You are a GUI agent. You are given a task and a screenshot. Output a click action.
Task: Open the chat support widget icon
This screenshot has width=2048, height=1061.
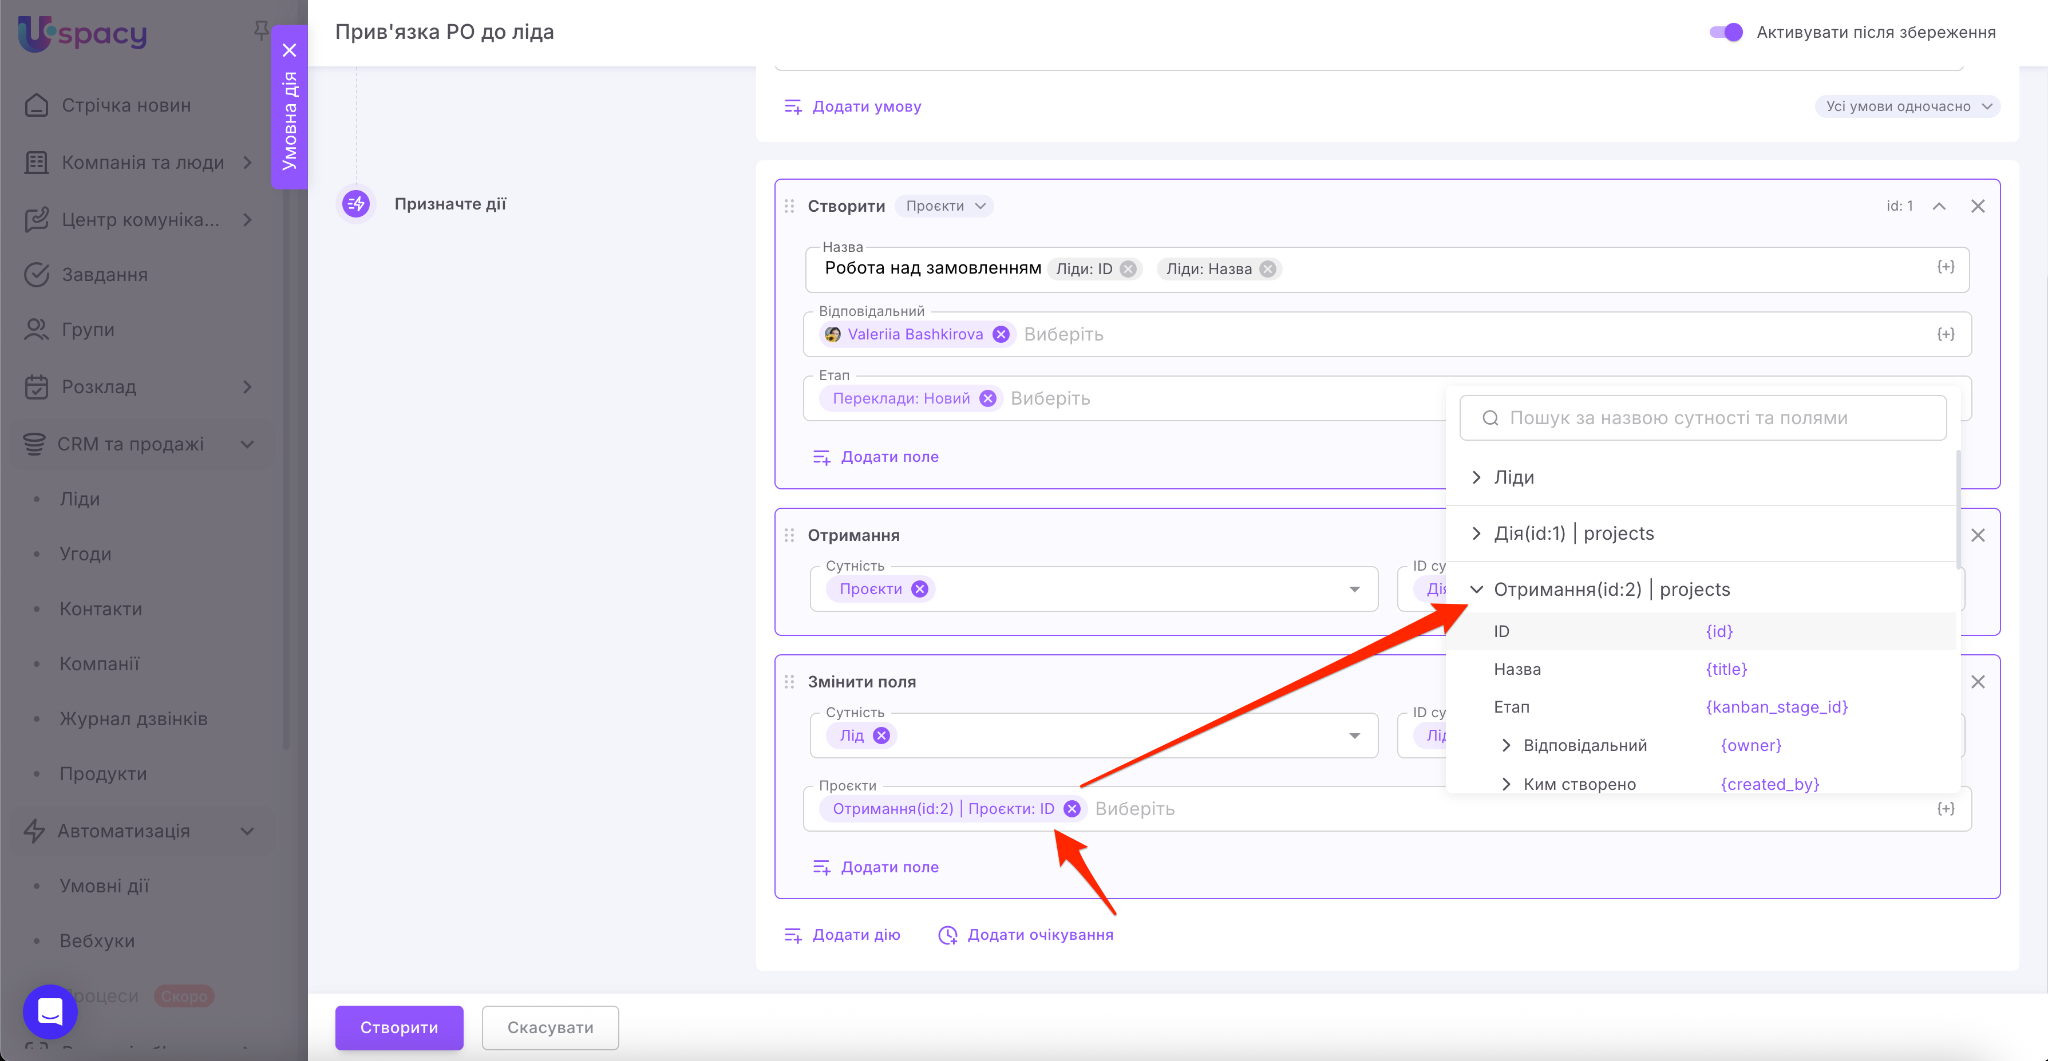tap(50, 1011)
